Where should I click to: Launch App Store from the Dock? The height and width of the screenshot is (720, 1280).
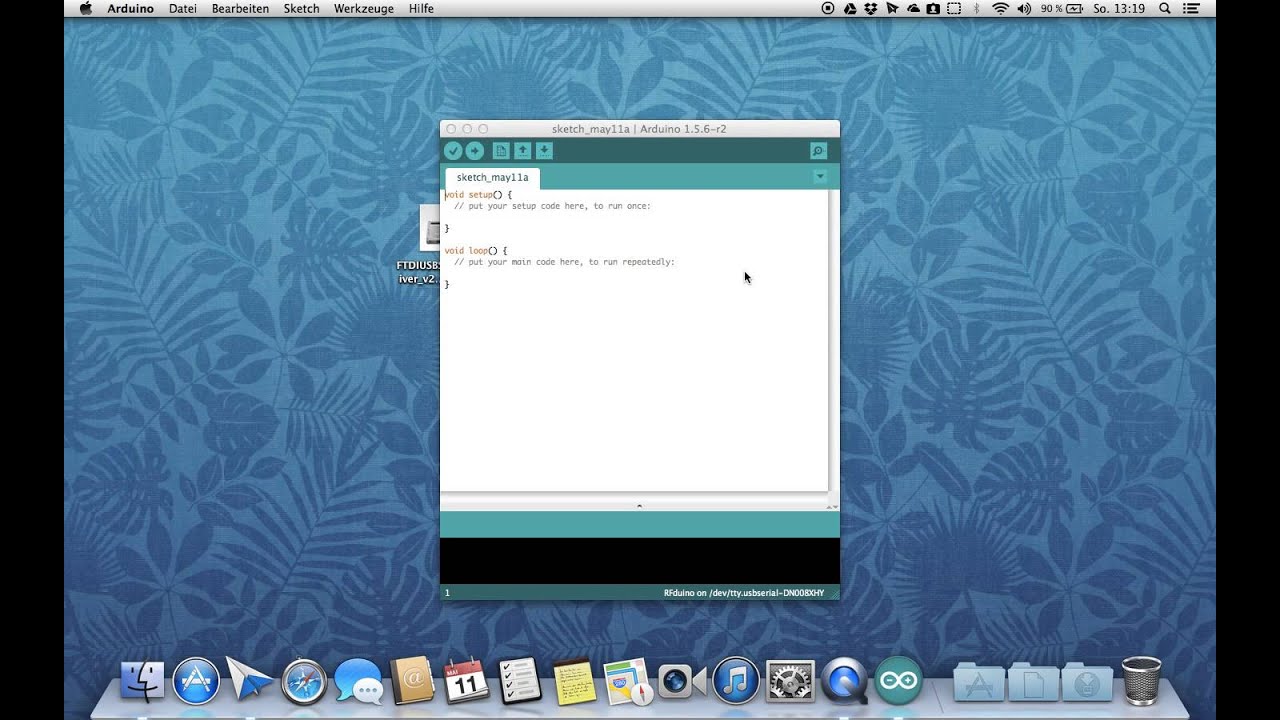(x=196, y=681)
